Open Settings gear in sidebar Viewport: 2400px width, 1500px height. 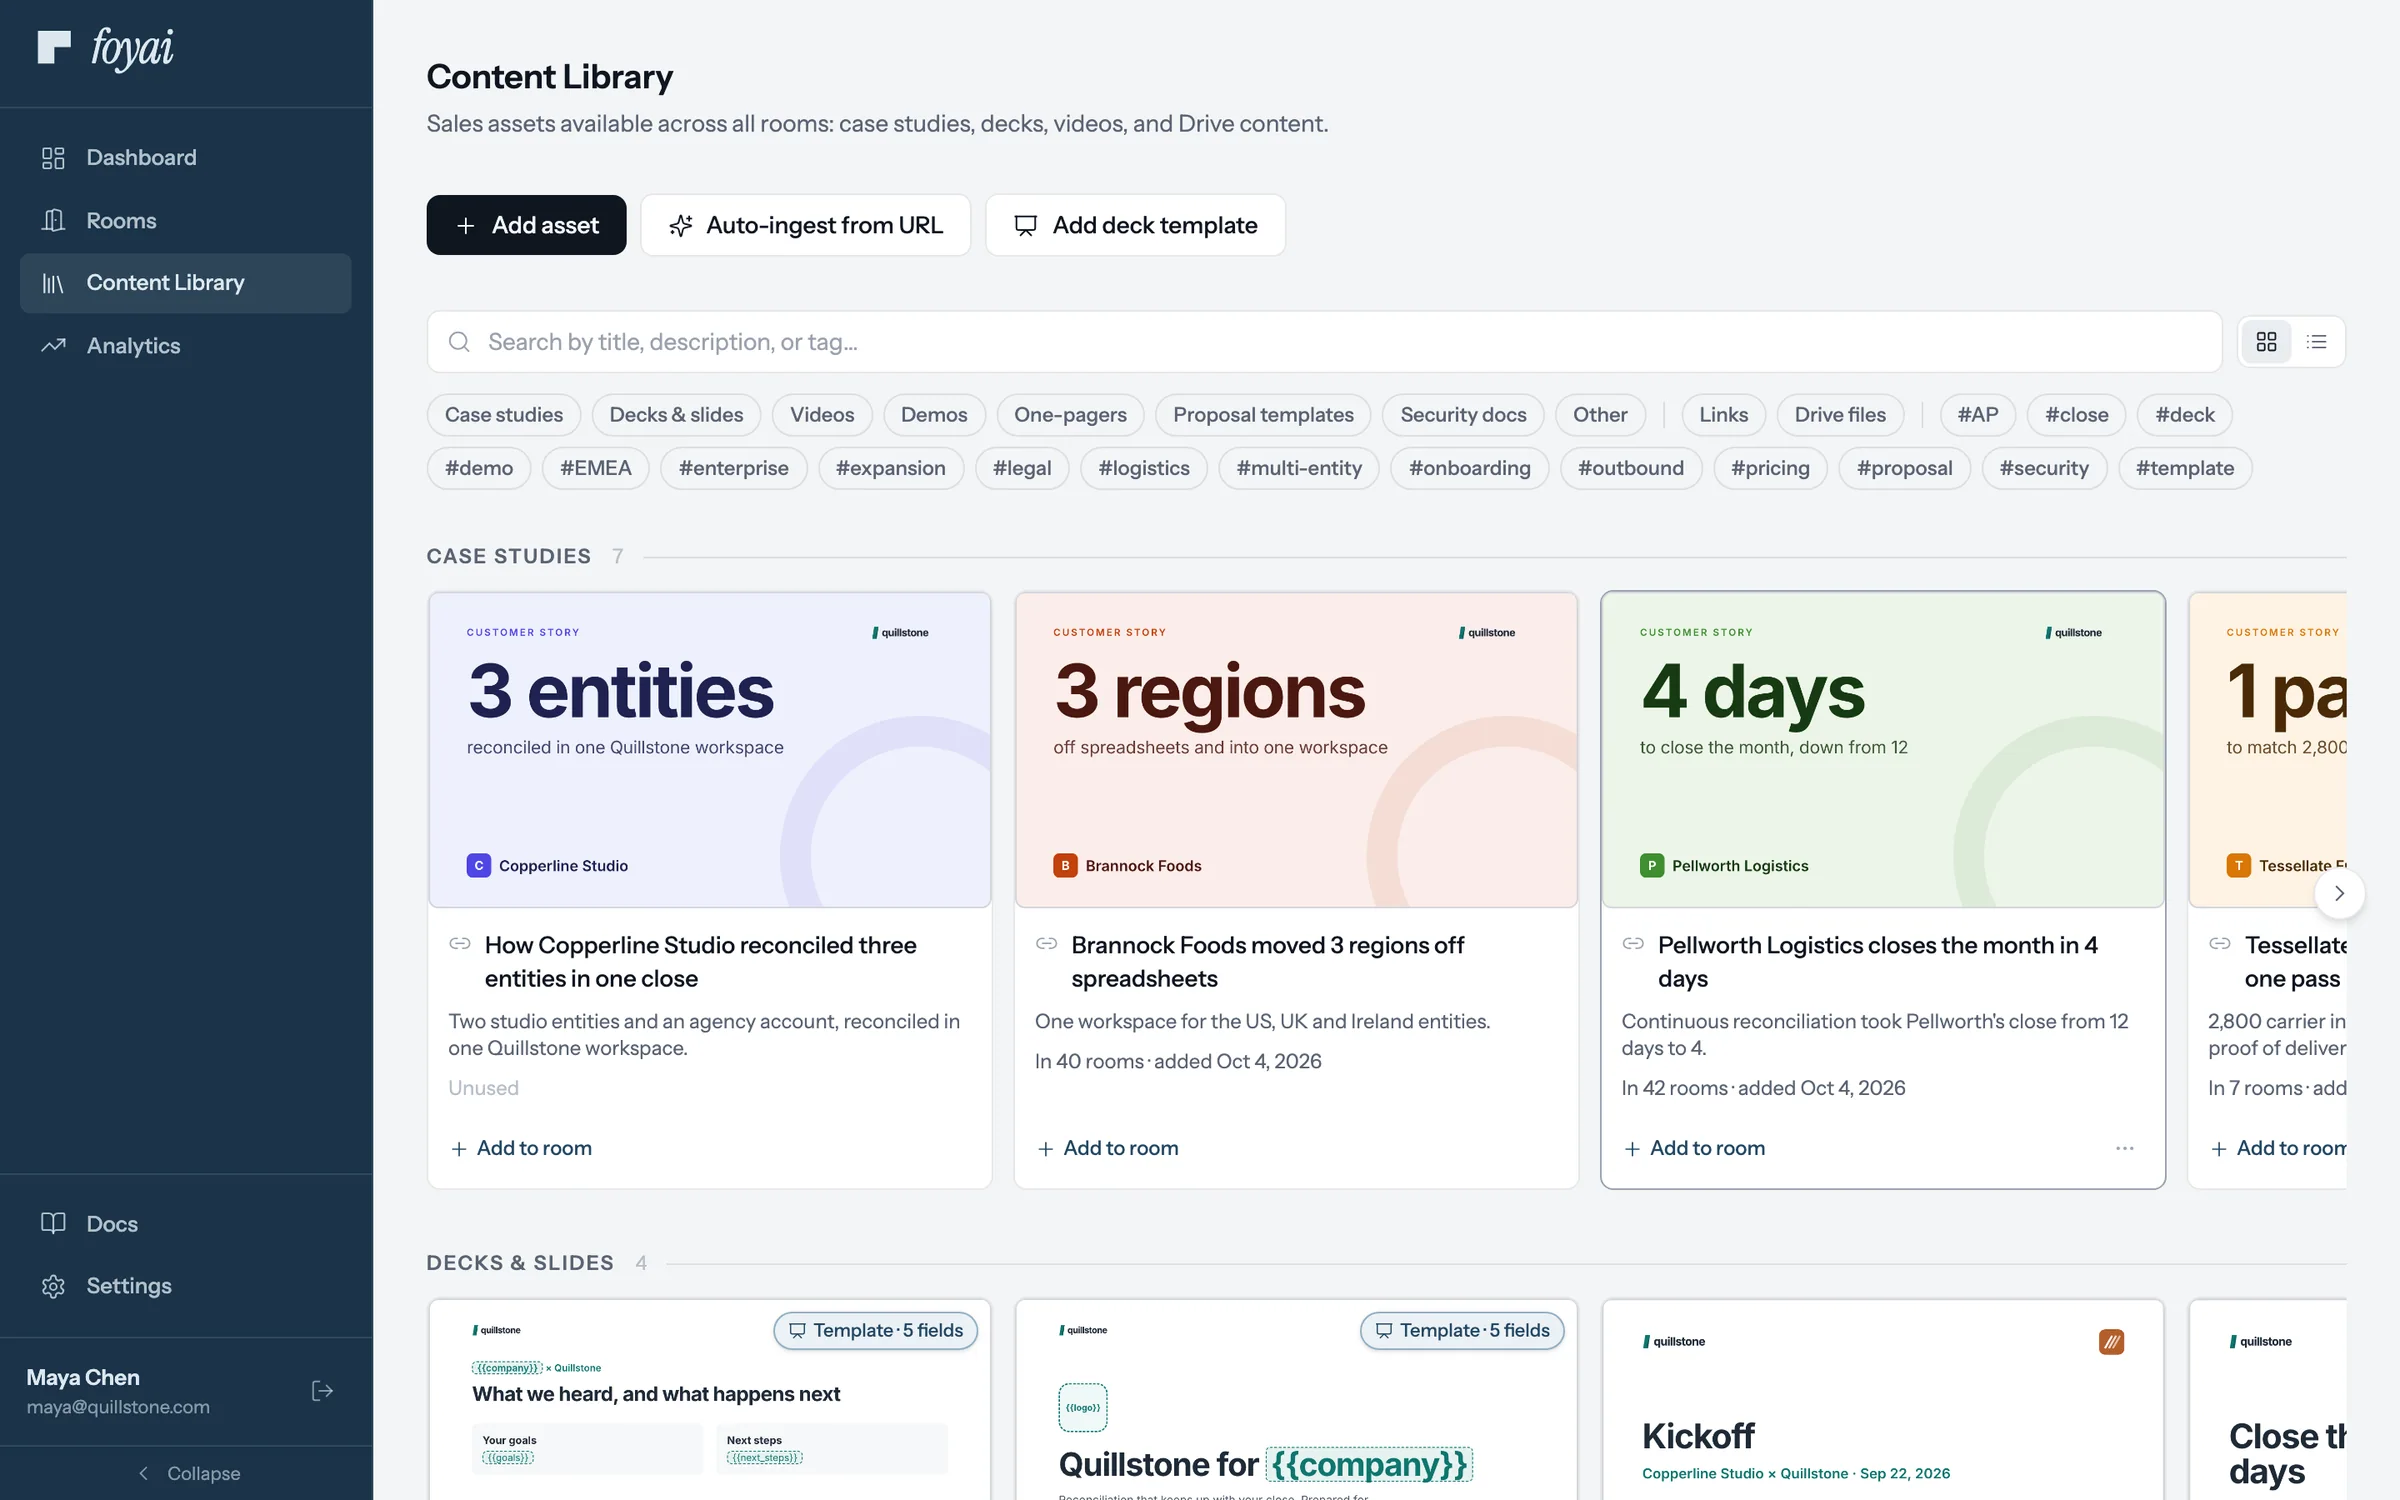pyautogui.click(x=186, y=1286)
